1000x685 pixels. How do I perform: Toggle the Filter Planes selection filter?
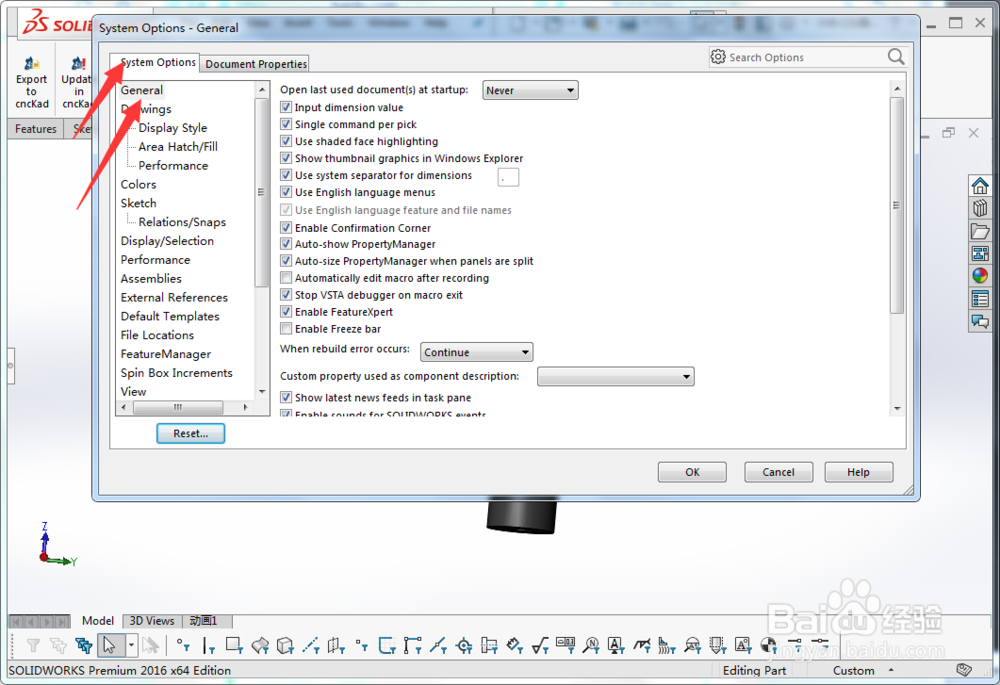[x=336, y=645]
